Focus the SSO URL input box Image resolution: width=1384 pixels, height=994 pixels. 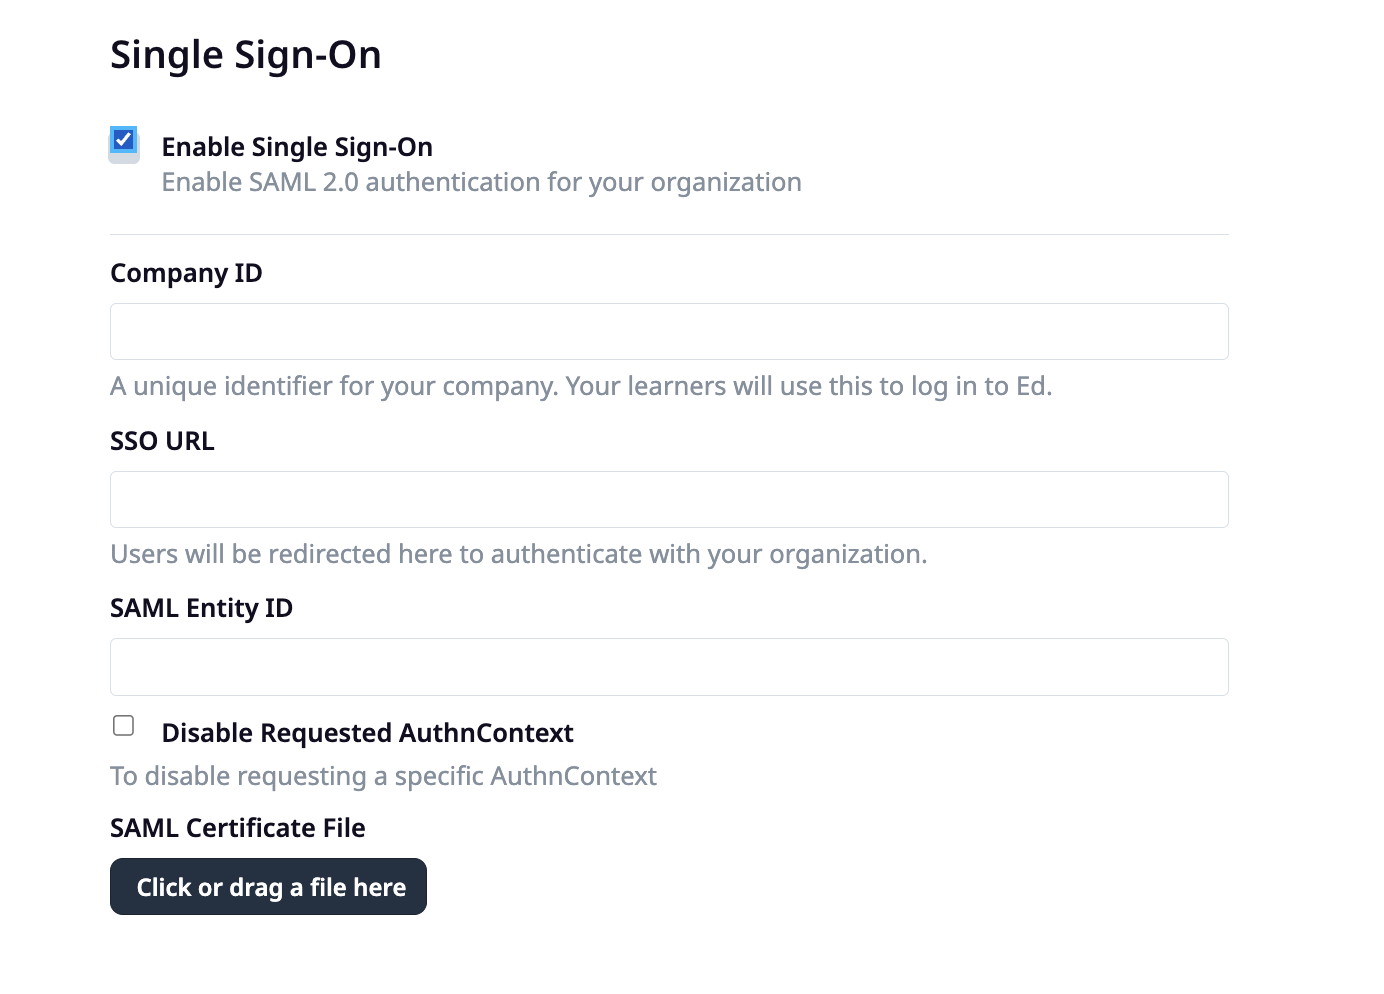669,499
